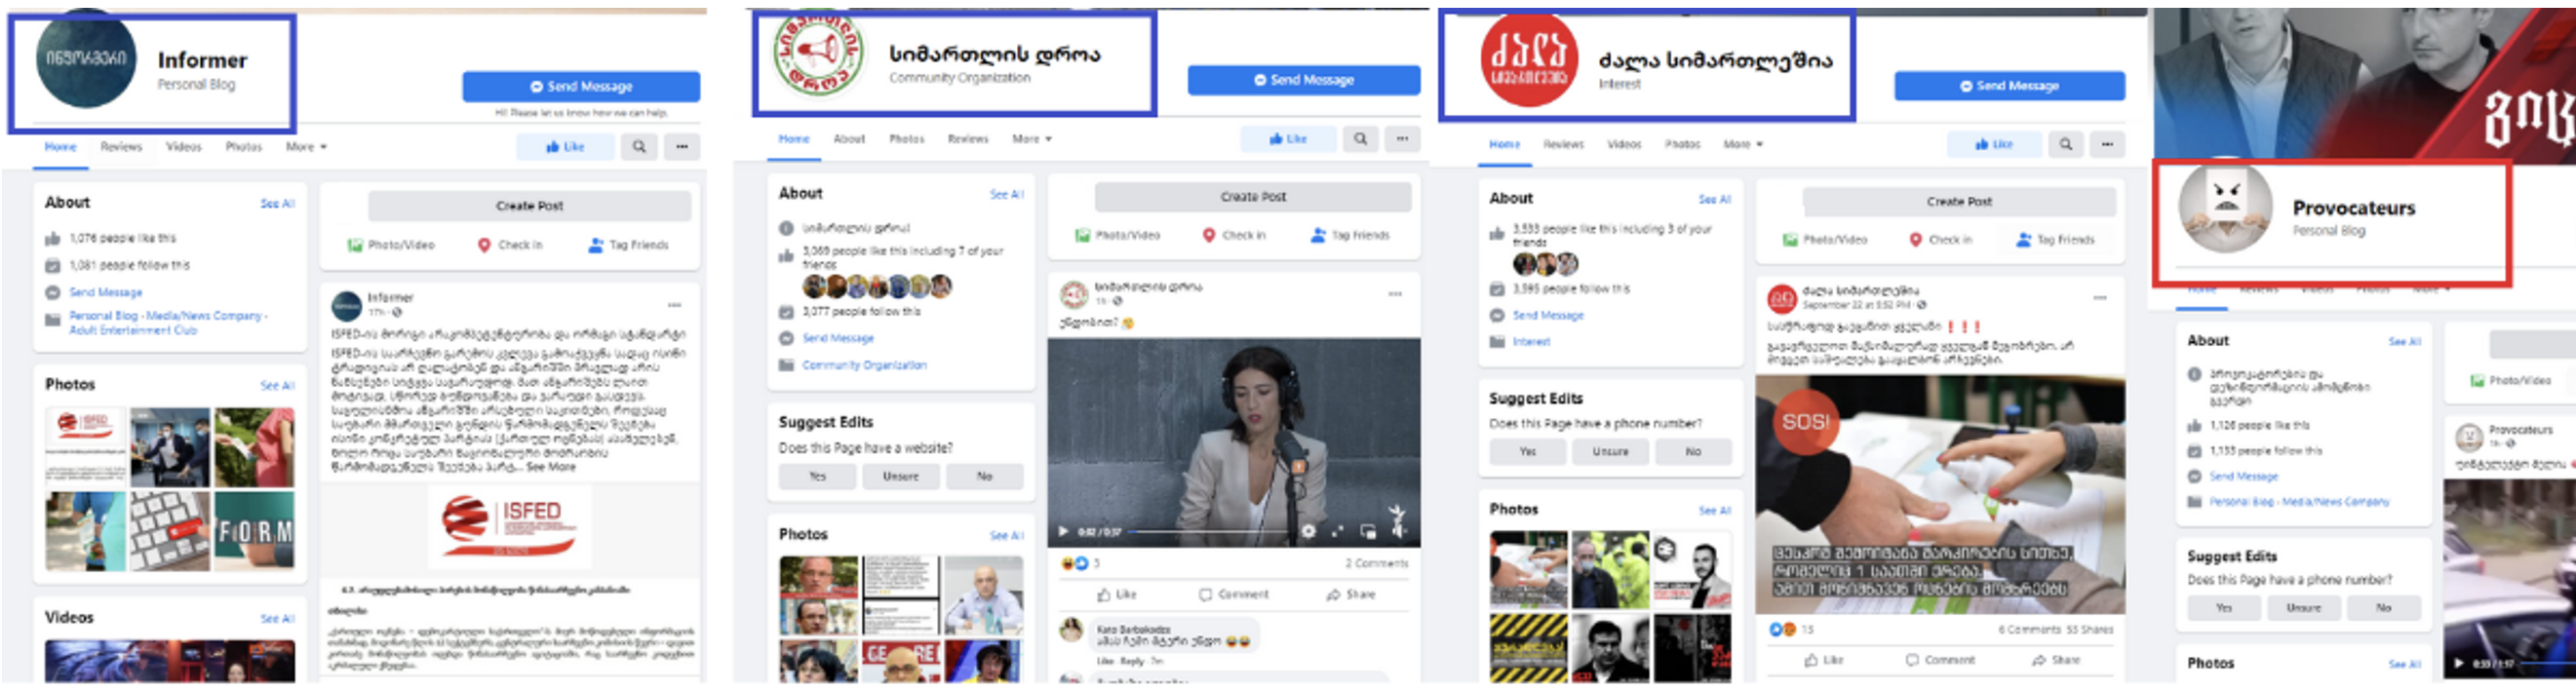Share the Community Organization page video post
Screen dimensions: 2576x690
(1350, 595)
